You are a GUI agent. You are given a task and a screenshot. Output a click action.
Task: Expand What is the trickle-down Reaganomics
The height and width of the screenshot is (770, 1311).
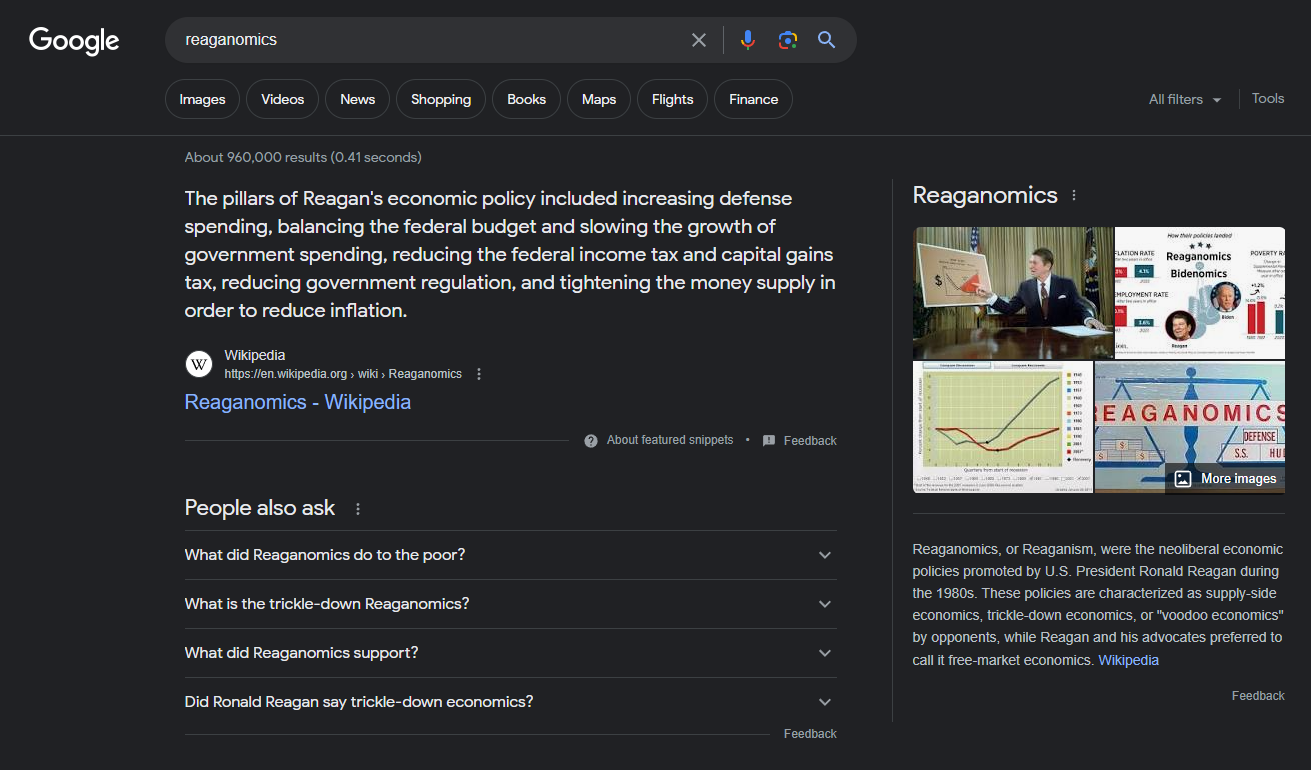pyautogui.click(x=511, y=604)
